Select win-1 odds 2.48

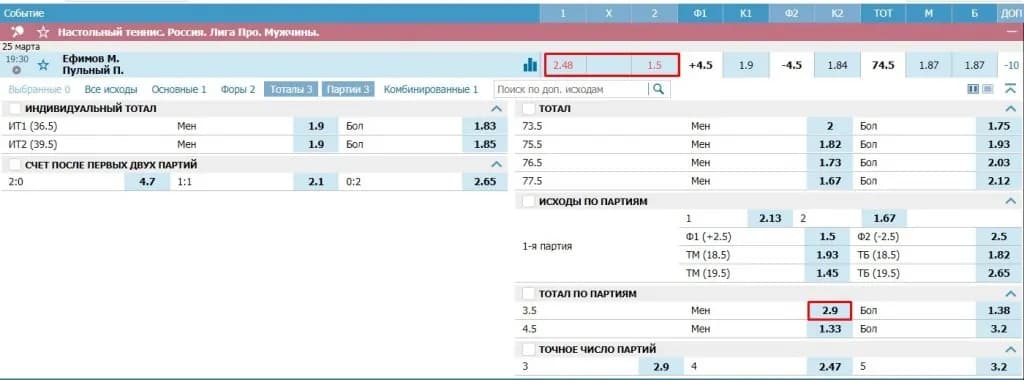[x=563, y=65]
